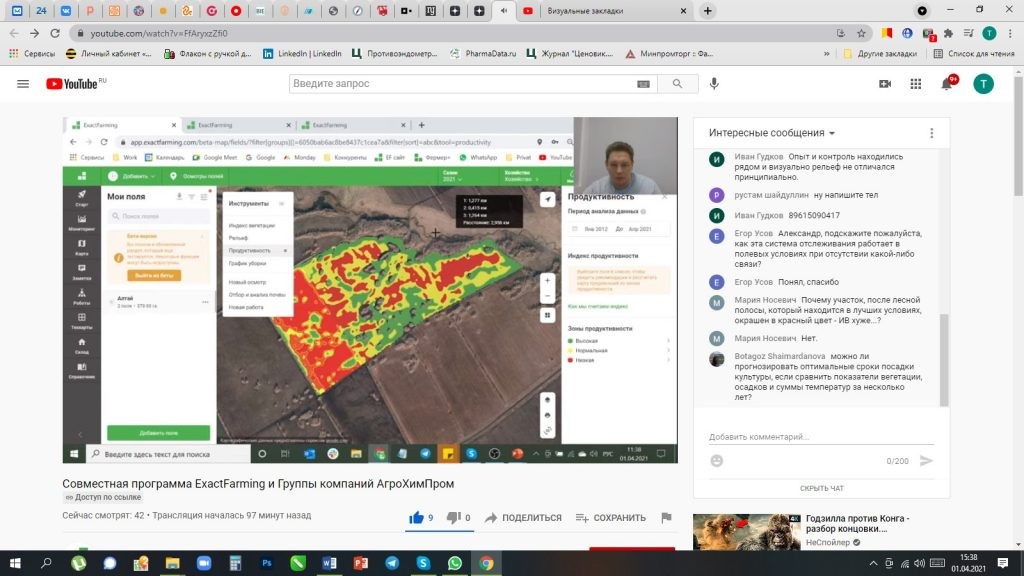
Task: Bookmark this page with the star
Action: (861, 33)
